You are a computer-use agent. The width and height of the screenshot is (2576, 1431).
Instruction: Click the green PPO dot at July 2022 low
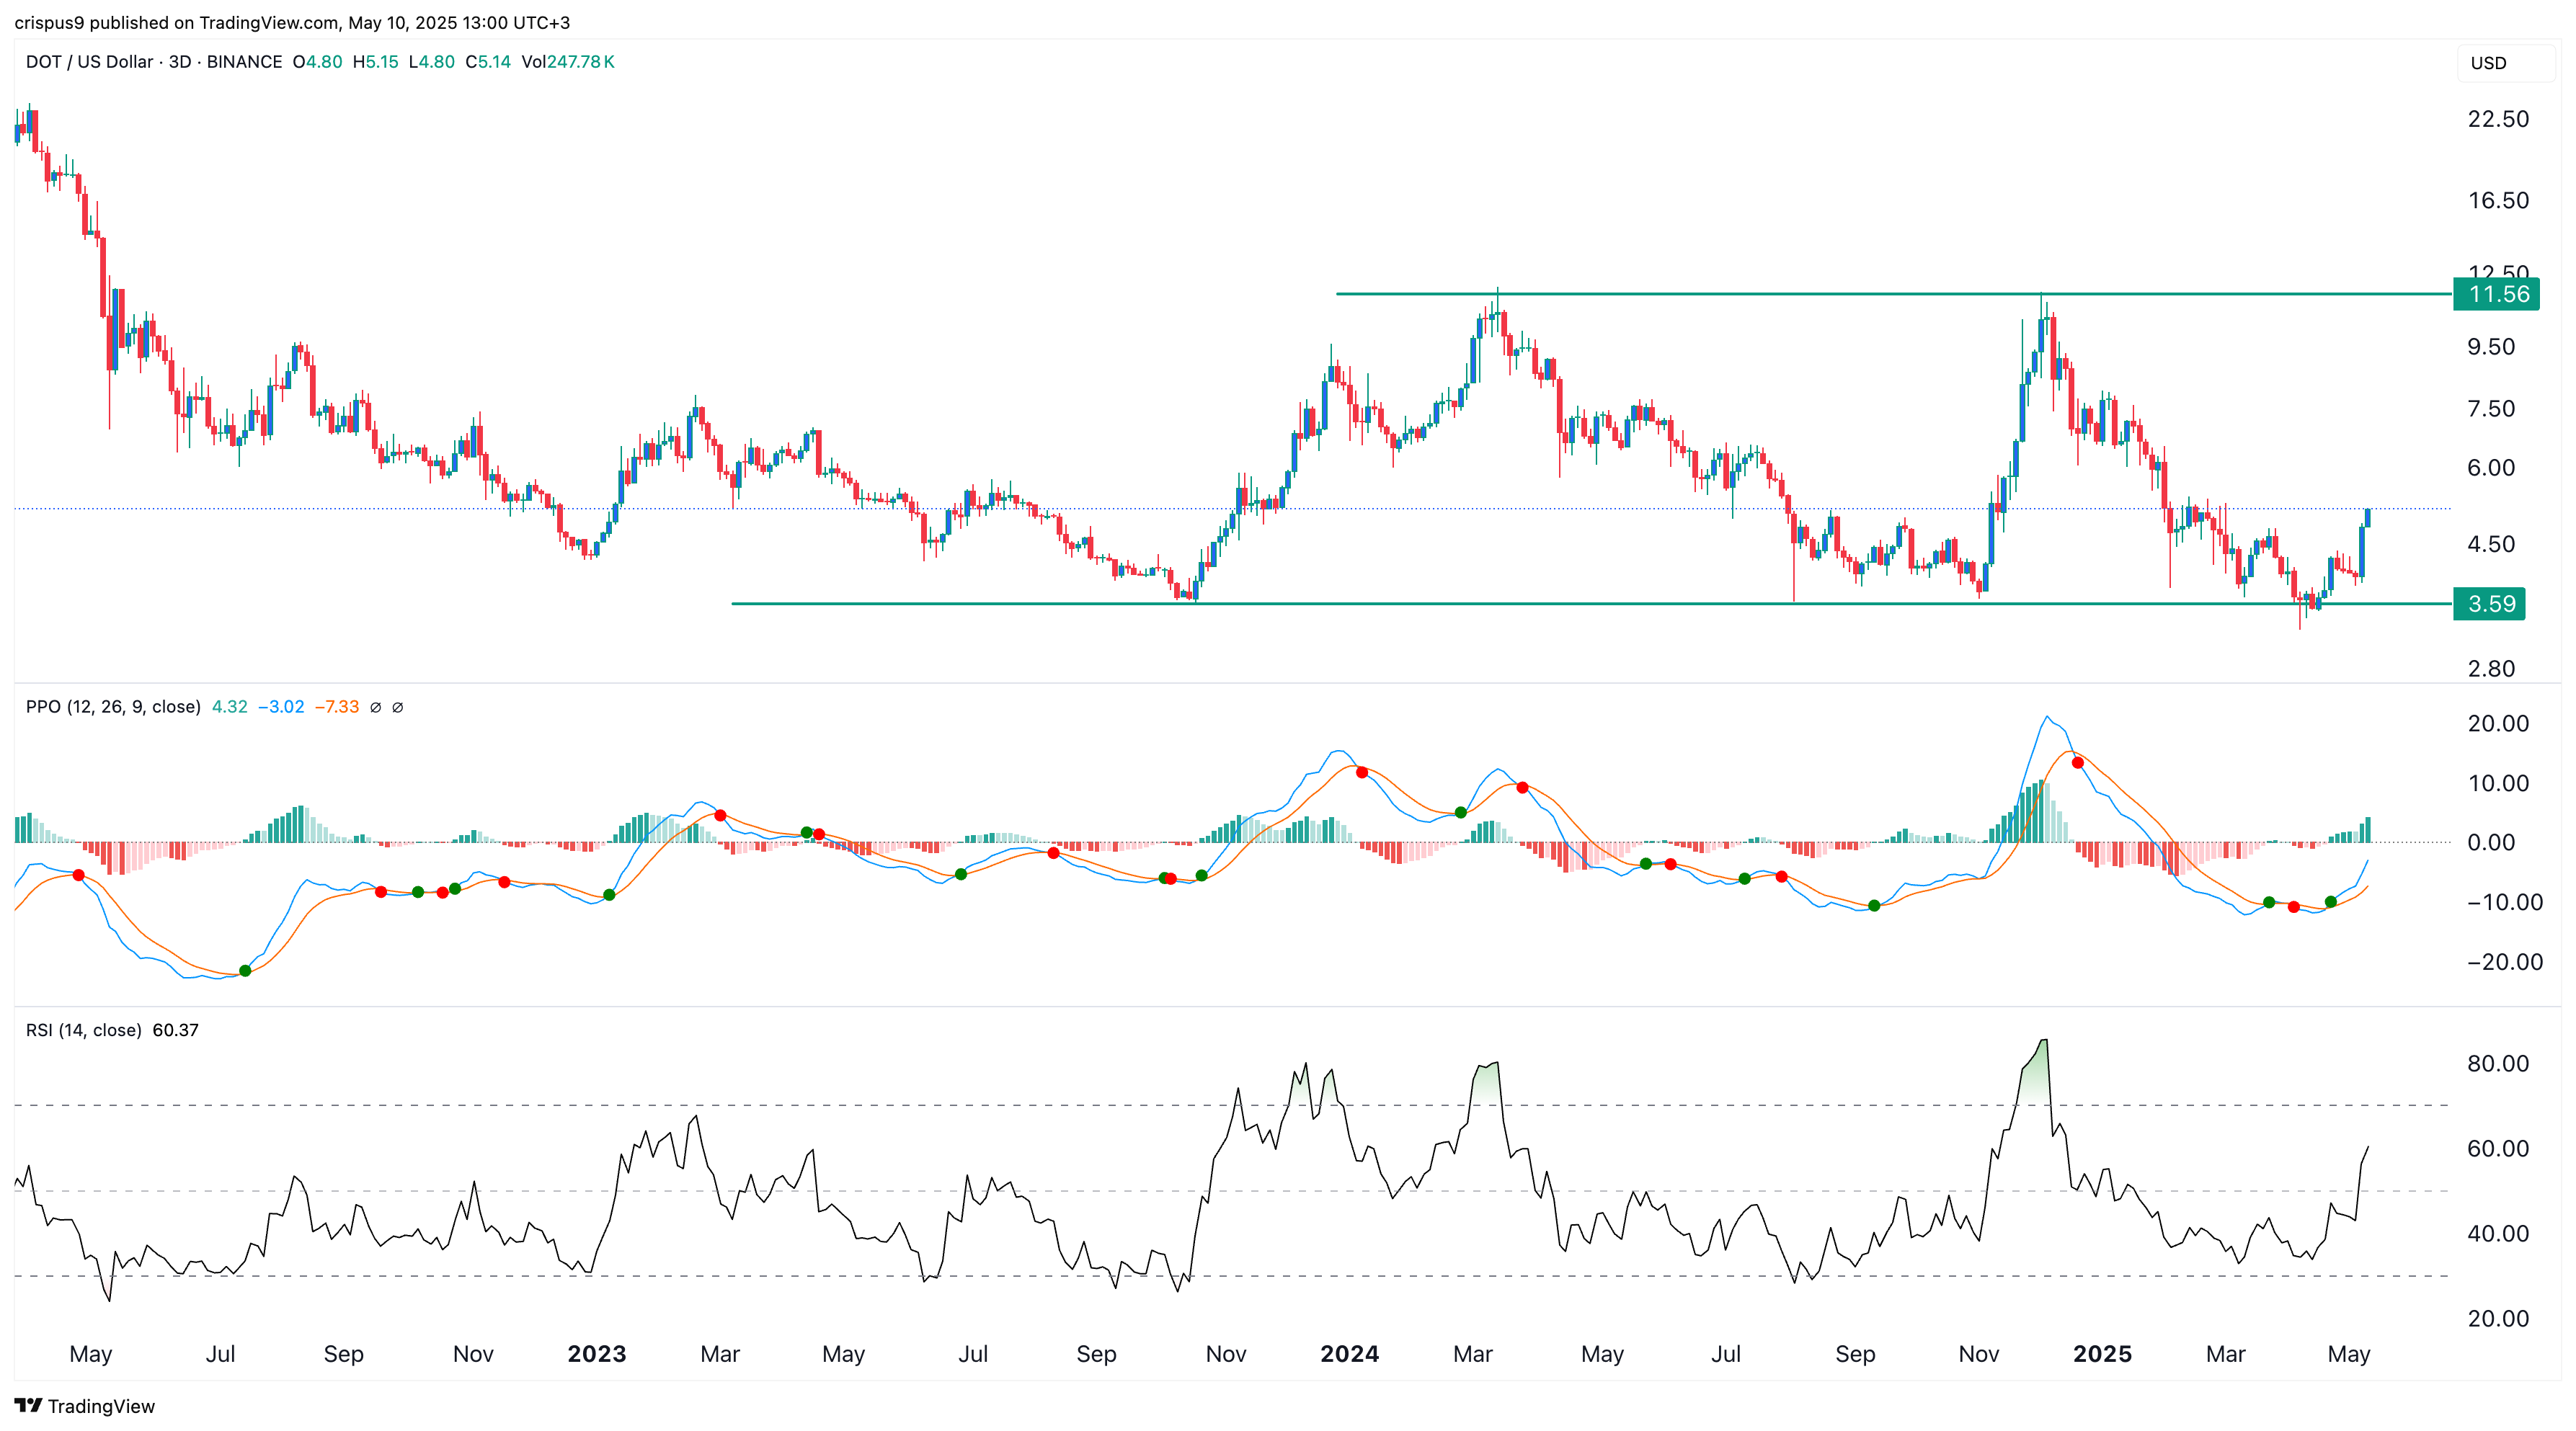tap(245, 971)
